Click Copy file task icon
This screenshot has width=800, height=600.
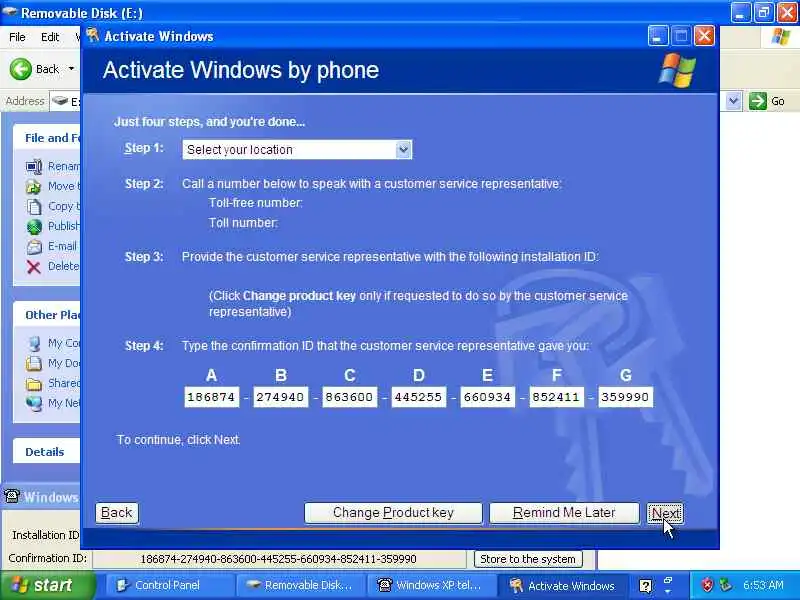34,207
